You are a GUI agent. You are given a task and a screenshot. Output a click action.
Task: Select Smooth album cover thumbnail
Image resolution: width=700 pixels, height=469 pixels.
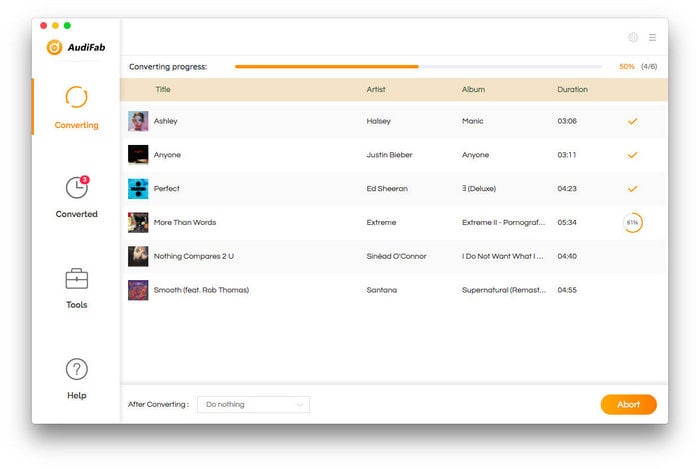click(138, 290)
